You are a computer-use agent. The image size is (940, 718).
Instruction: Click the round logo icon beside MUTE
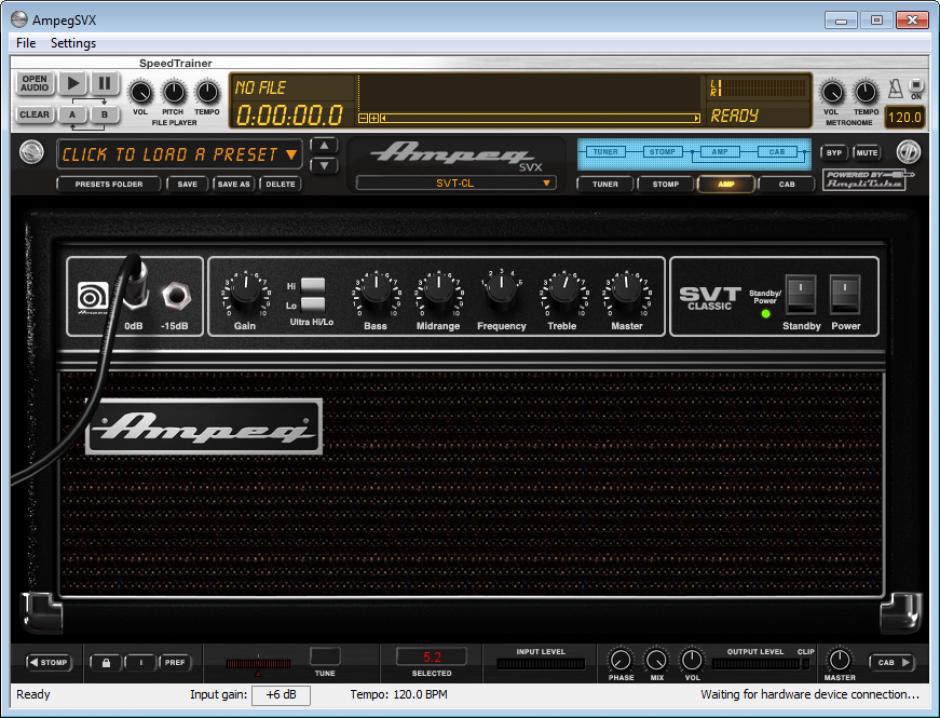(x=908, y=152)
